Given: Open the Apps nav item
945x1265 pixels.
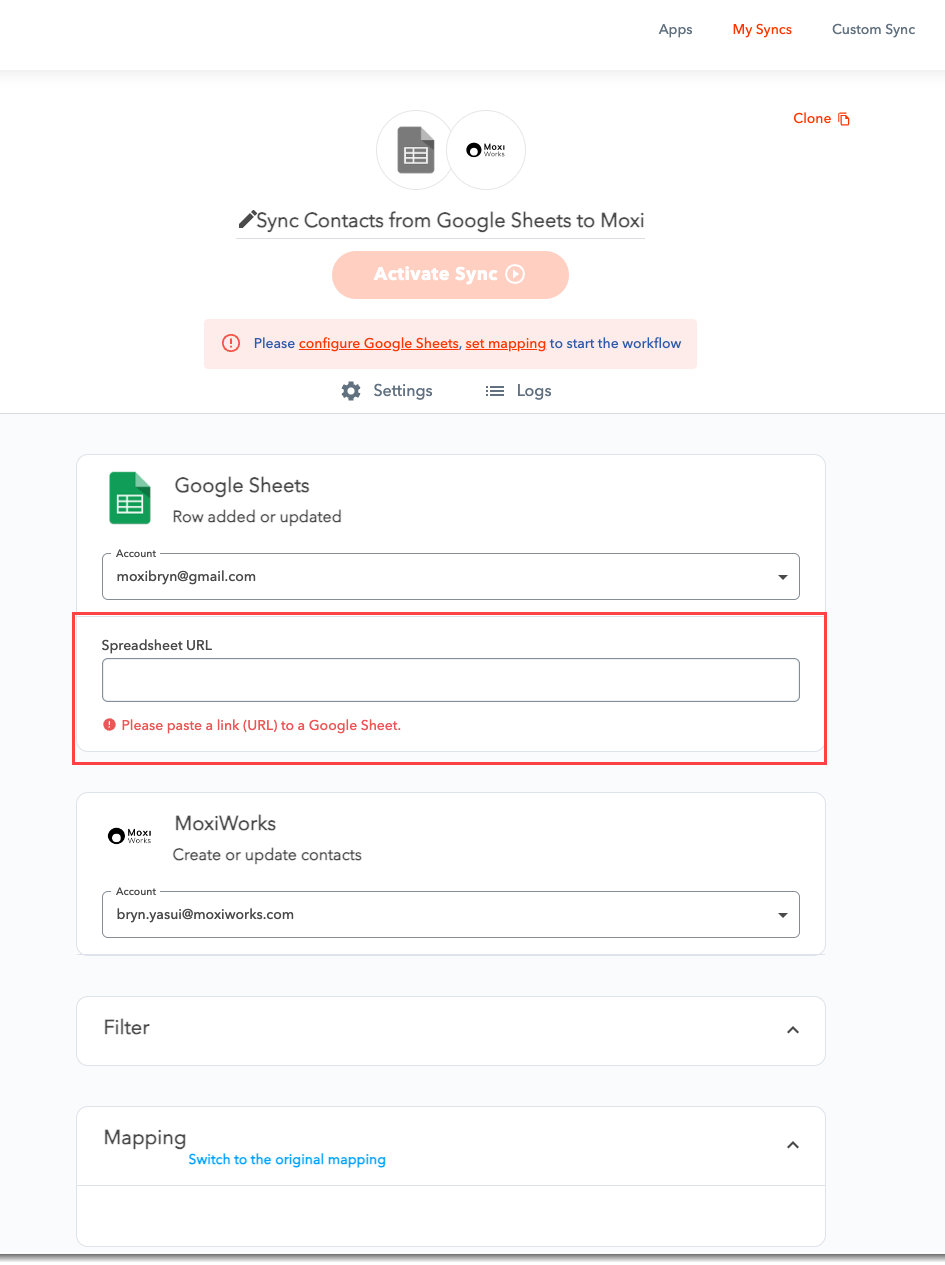Looking at the screenshot, I should pyautogui.click(x=675, y=29).
